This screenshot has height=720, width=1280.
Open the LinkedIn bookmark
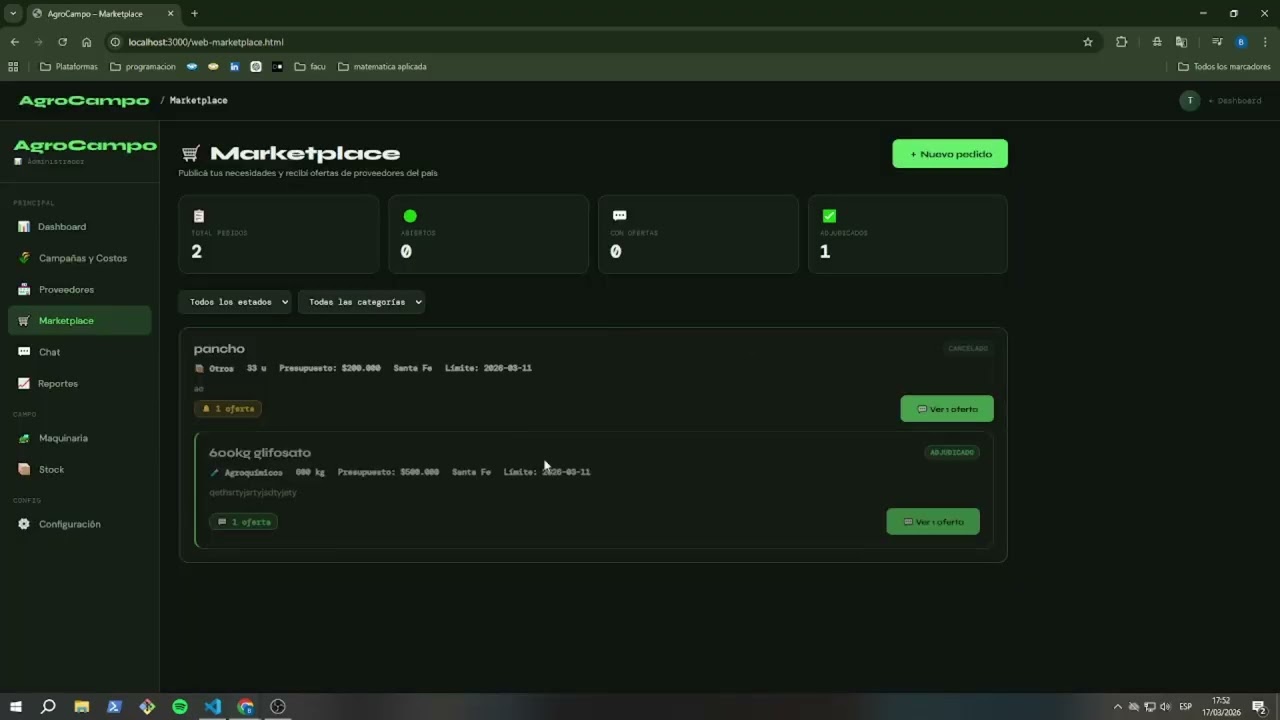point(234,67)
